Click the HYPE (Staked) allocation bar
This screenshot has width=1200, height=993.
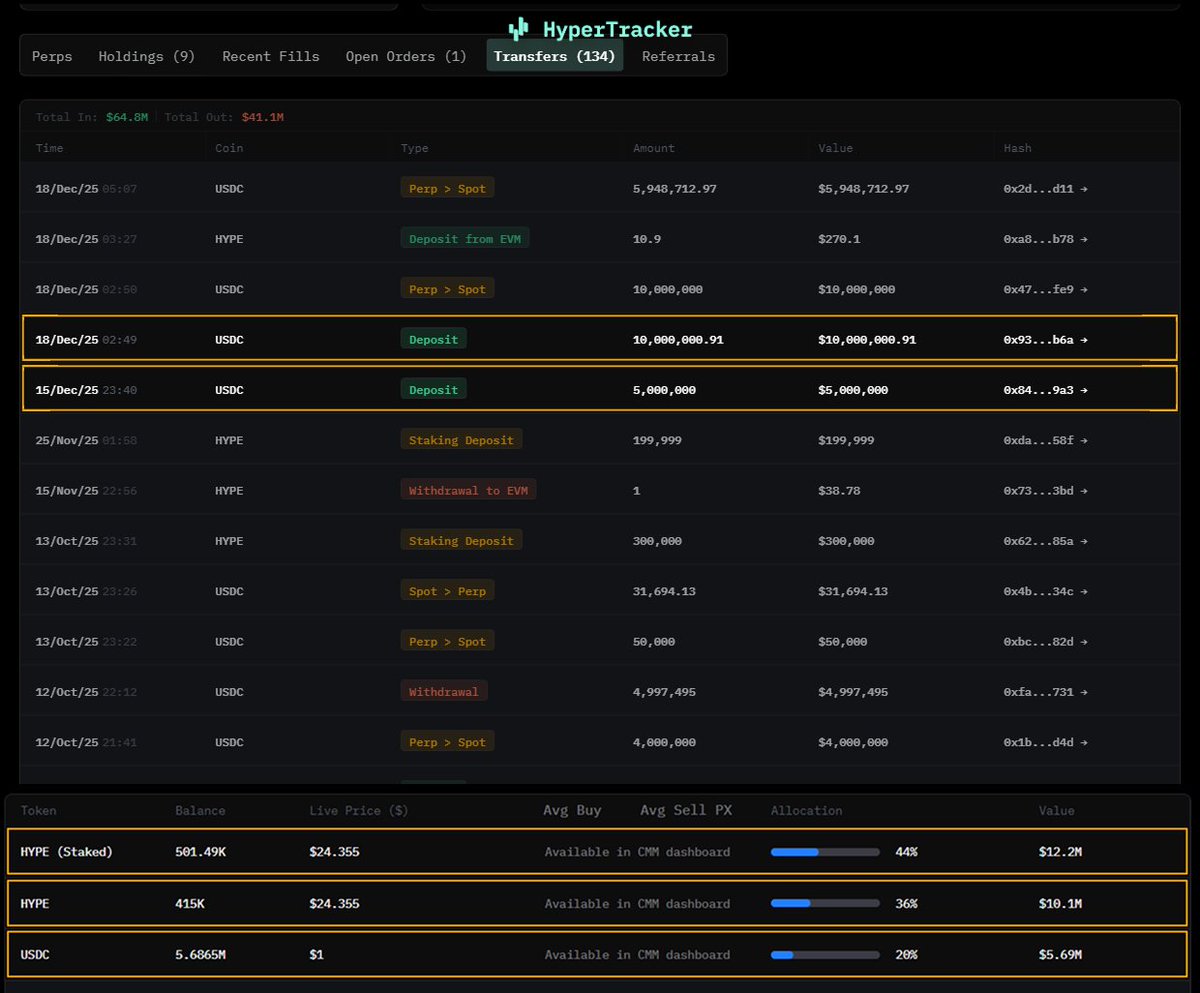[825, 852]
